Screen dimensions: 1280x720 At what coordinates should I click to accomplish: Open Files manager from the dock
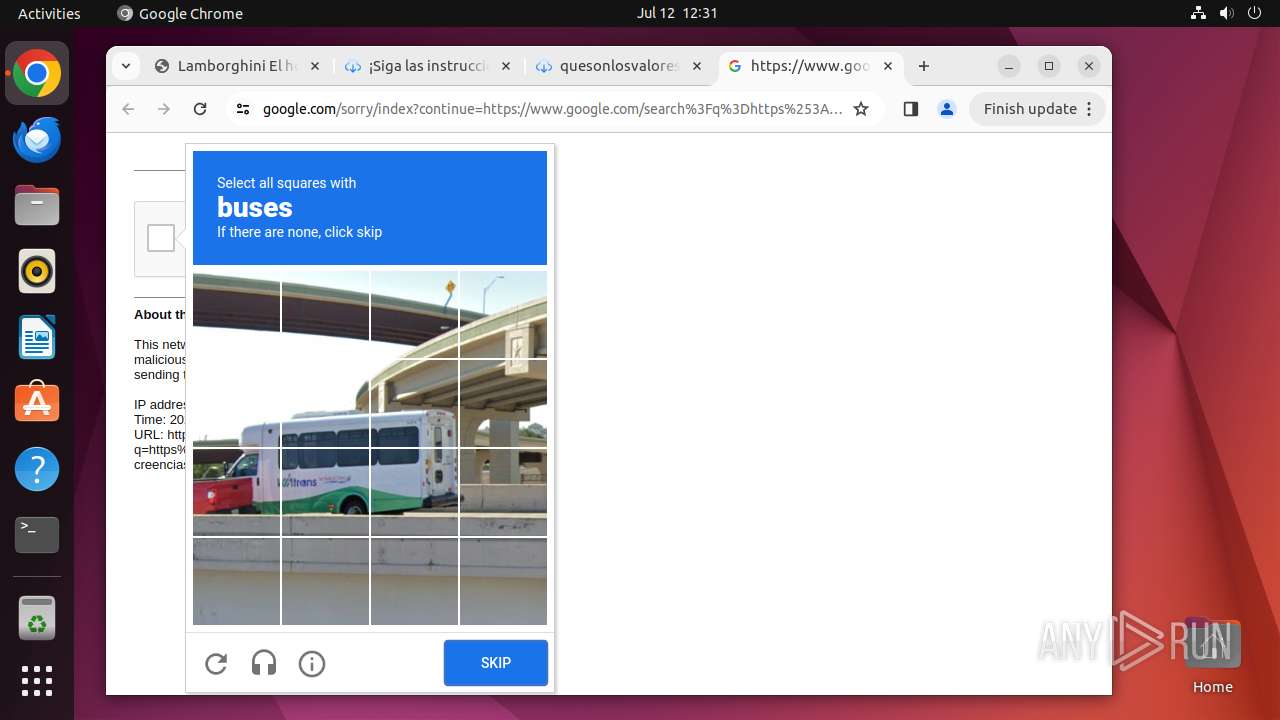pyautogui.click(x=37, y=206)
